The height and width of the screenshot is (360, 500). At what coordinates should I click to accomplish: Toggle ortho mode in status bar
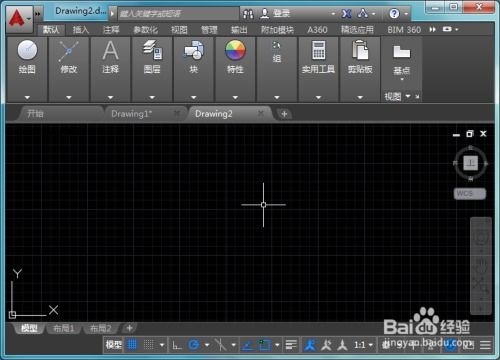pos(177,345)
